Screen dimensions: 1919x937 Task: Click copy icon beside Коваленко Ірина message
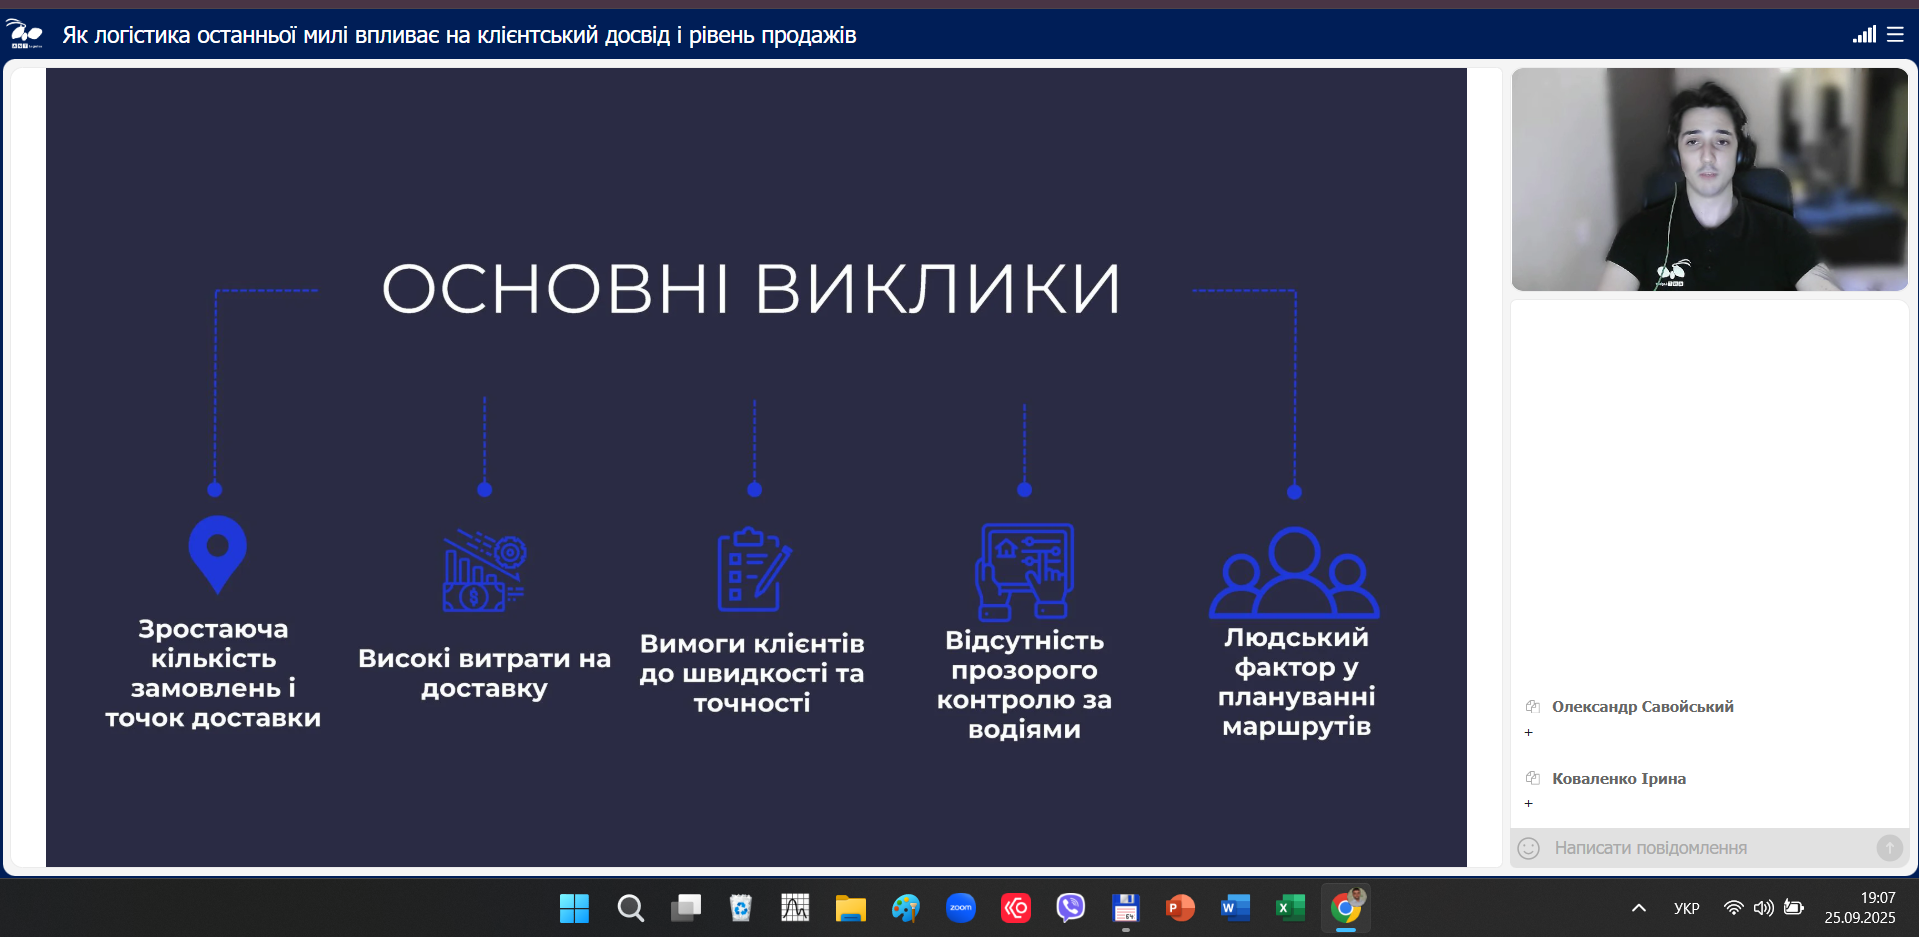pos(1532,778)
